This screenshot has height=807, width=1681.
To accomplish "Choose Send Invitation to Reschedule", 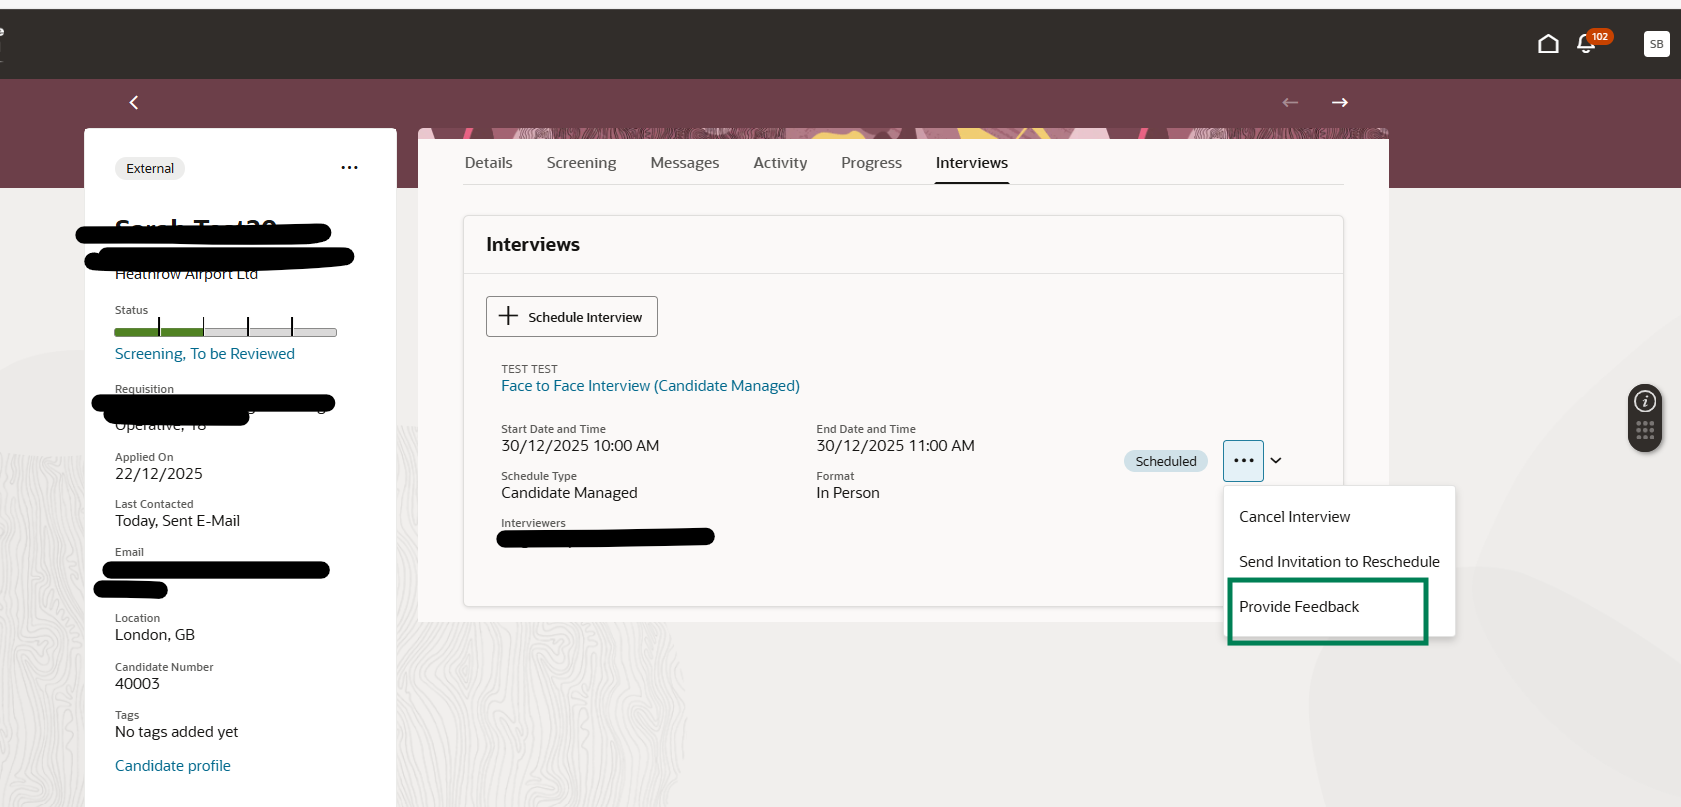I will tap(1339, 562).
